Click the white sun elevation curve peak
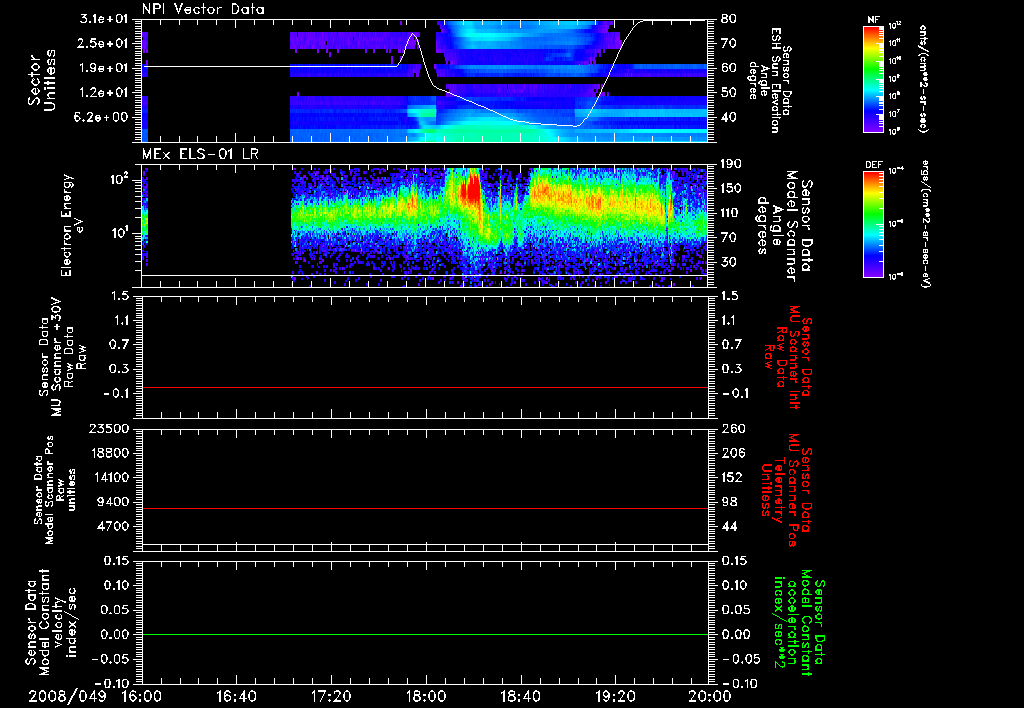 click(x=413, y=34)
